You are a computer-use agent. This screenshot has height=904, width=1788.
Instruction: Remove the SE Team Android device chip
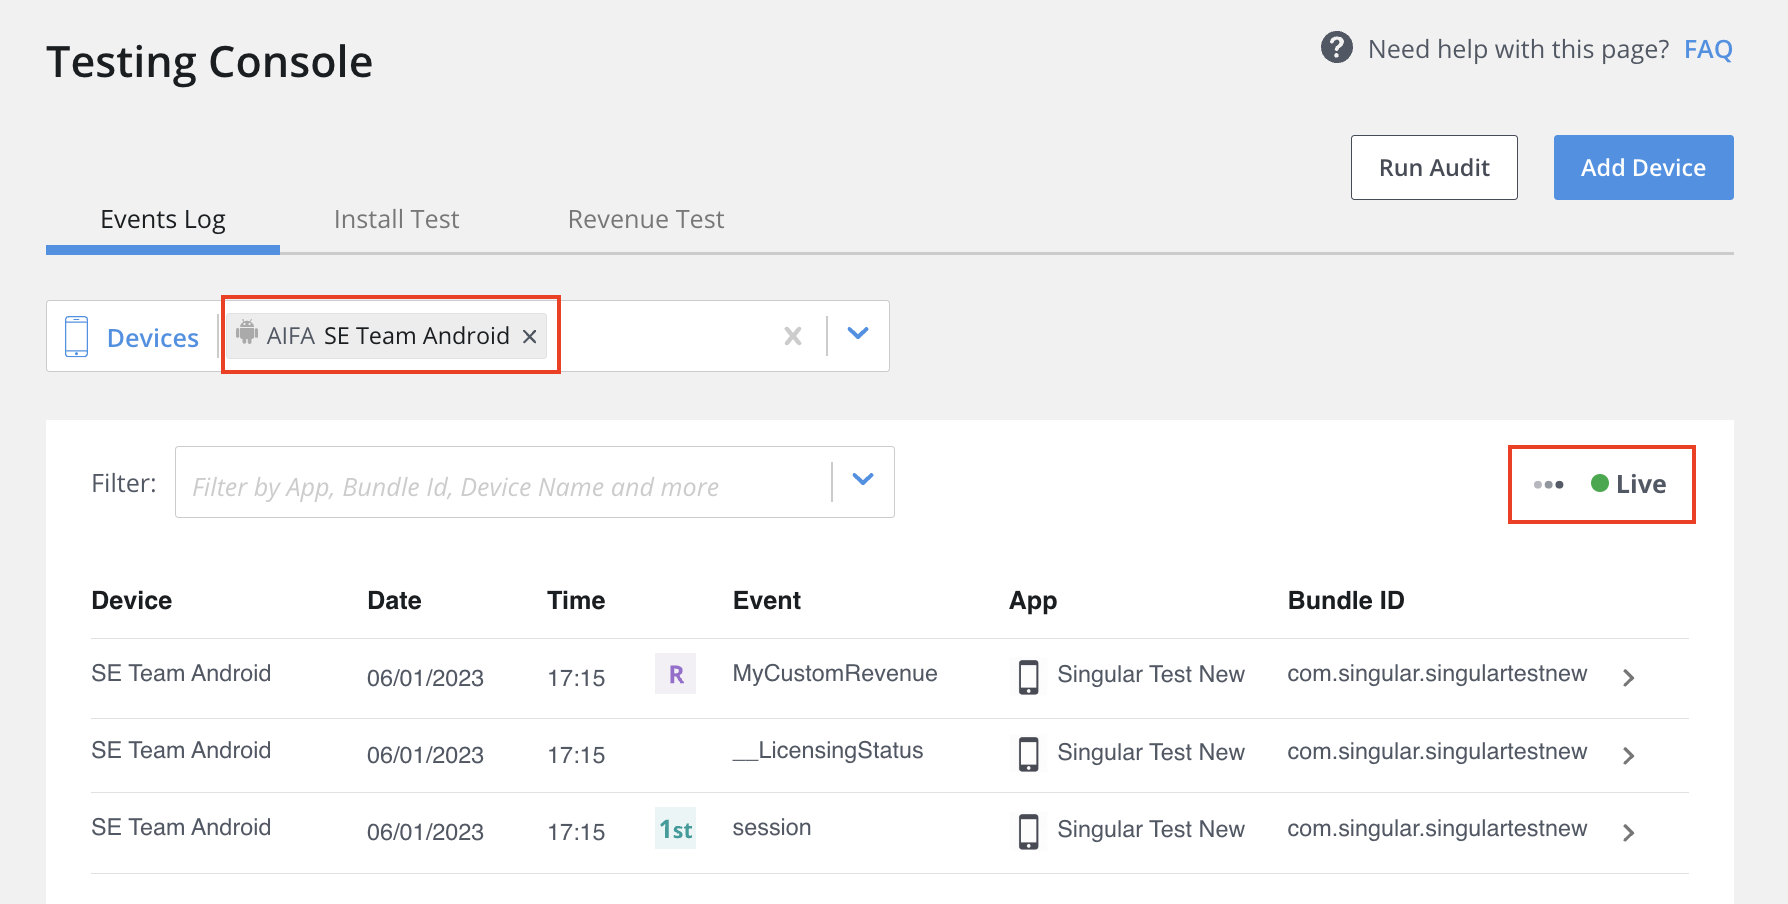[x=530, y=337]
